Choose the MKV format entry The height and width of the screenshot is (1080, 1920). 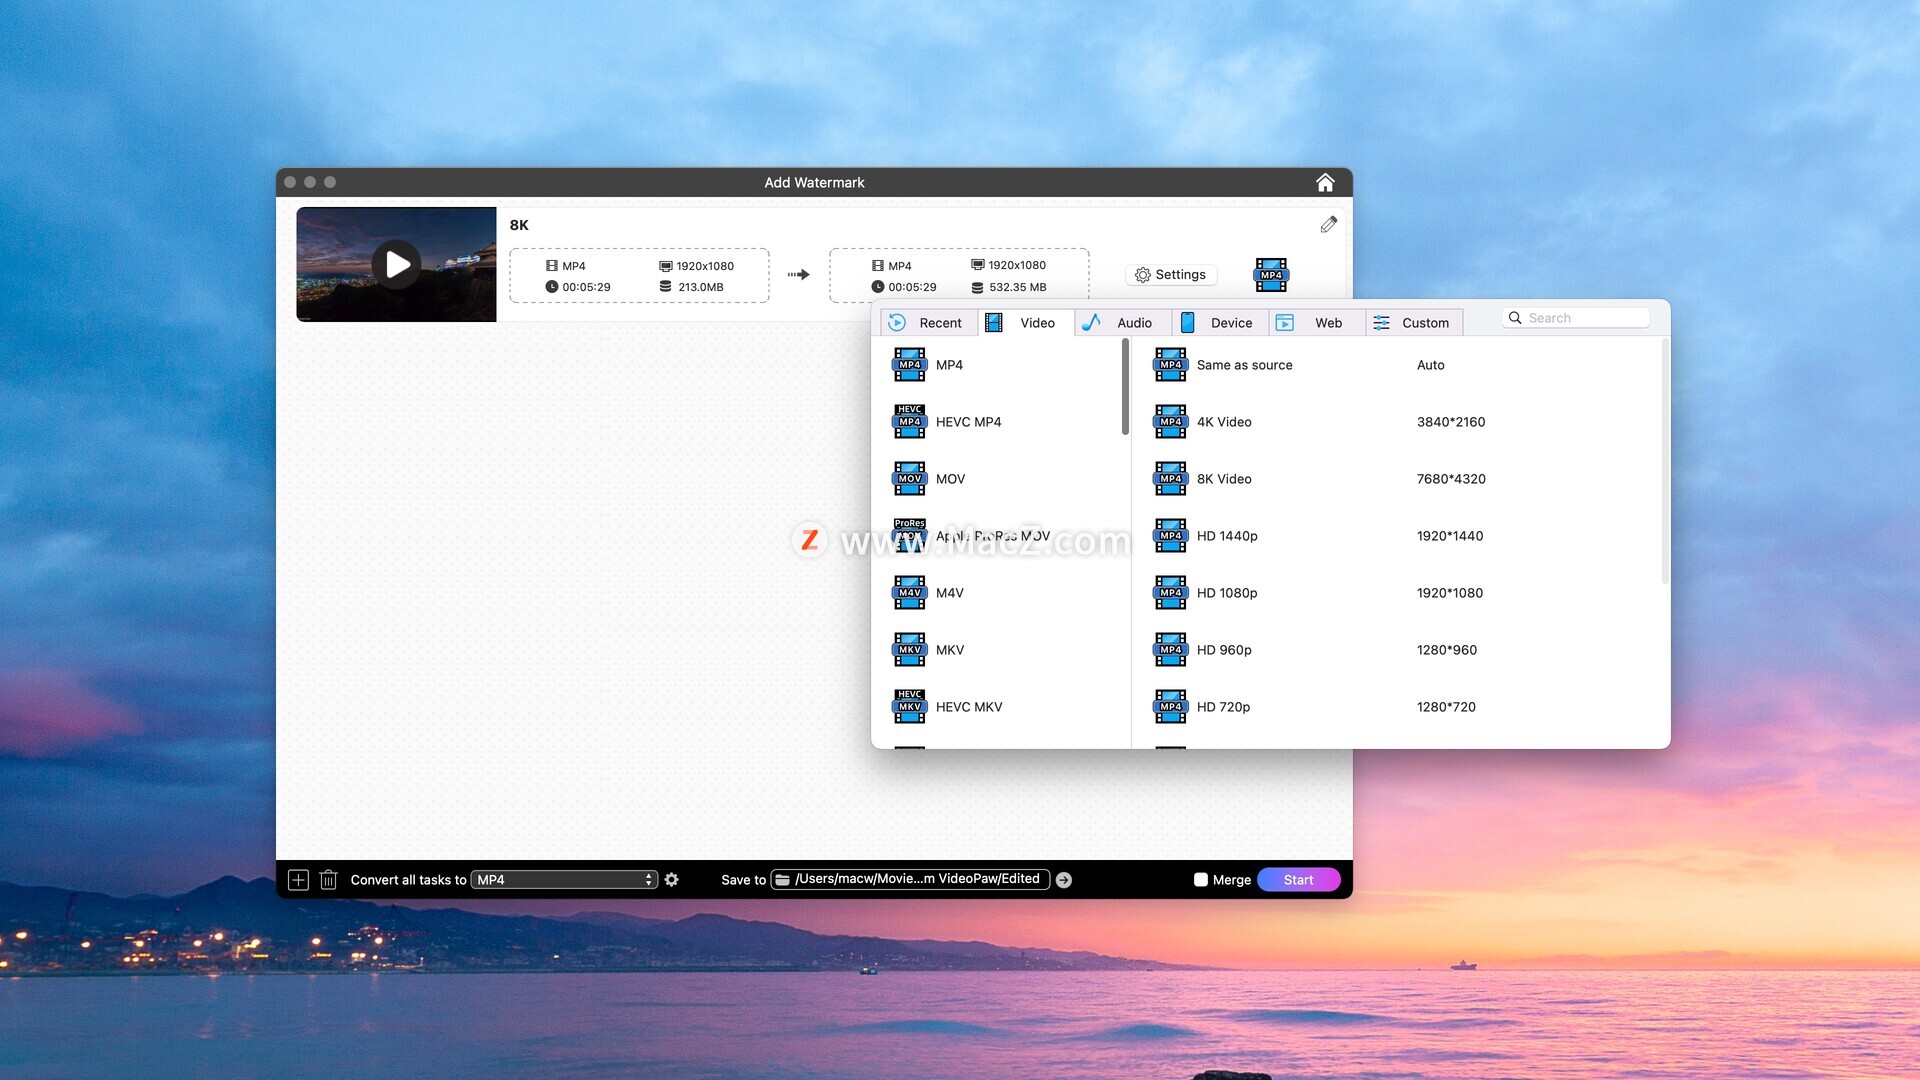pyautogui.click(x=949, y=650)
